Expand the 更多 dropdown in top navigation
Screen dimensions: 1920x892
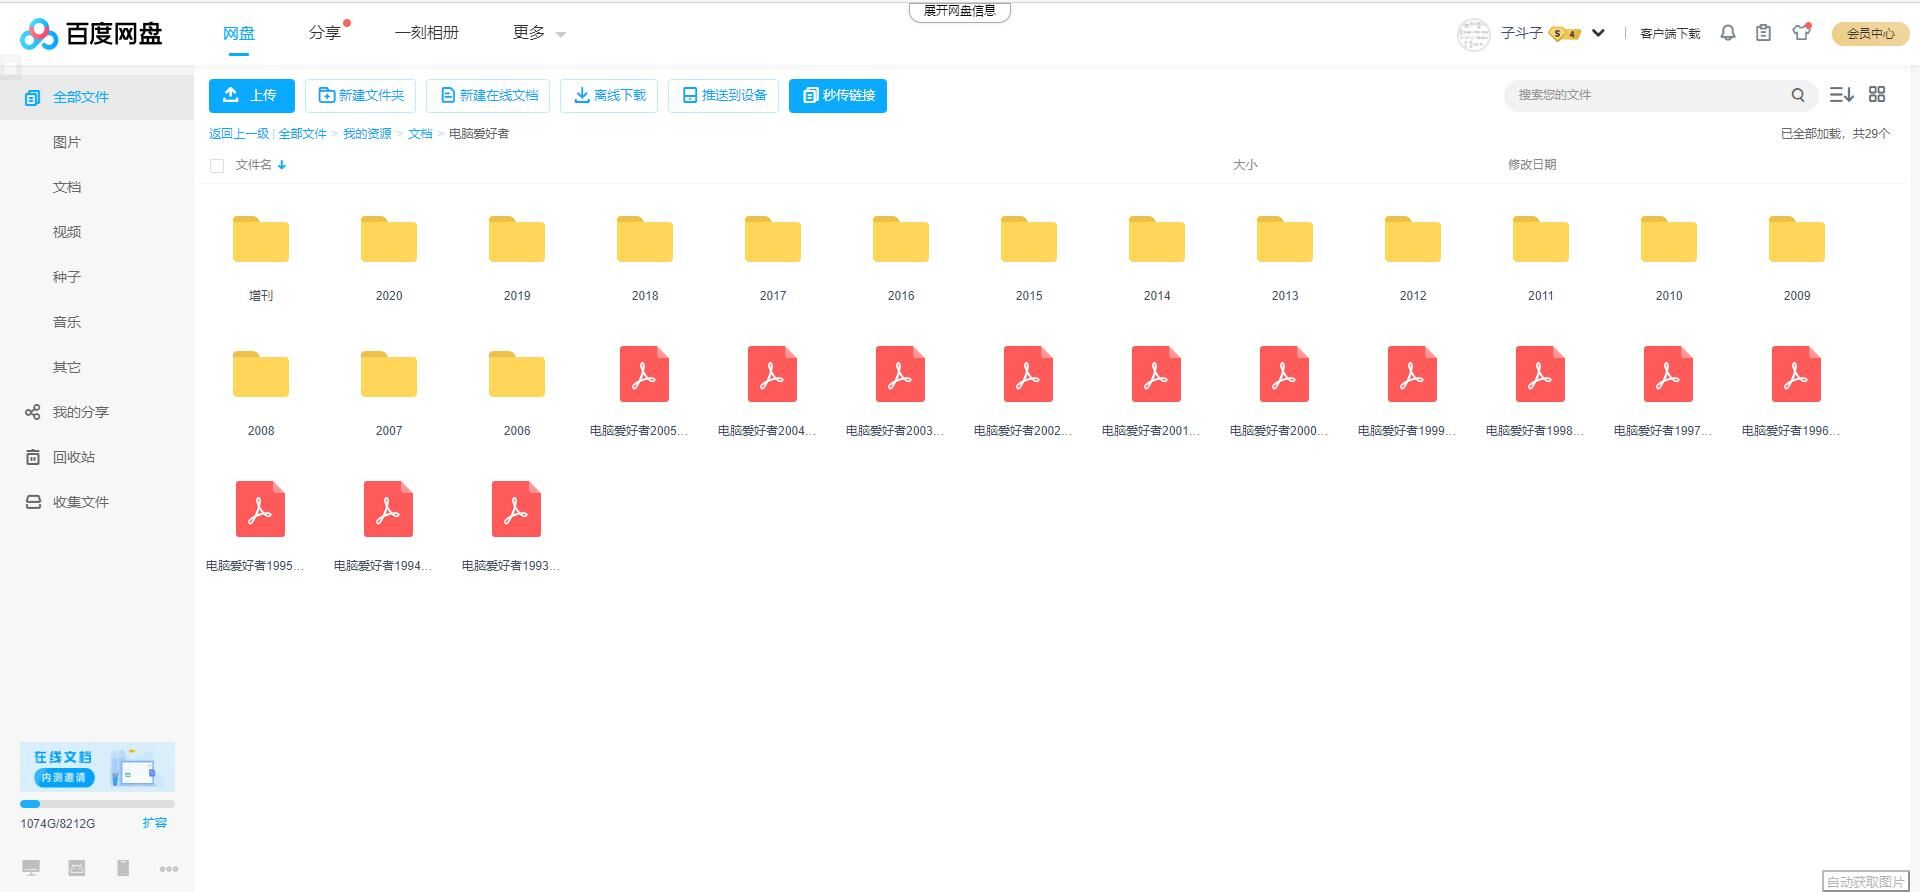pos(538,33)
